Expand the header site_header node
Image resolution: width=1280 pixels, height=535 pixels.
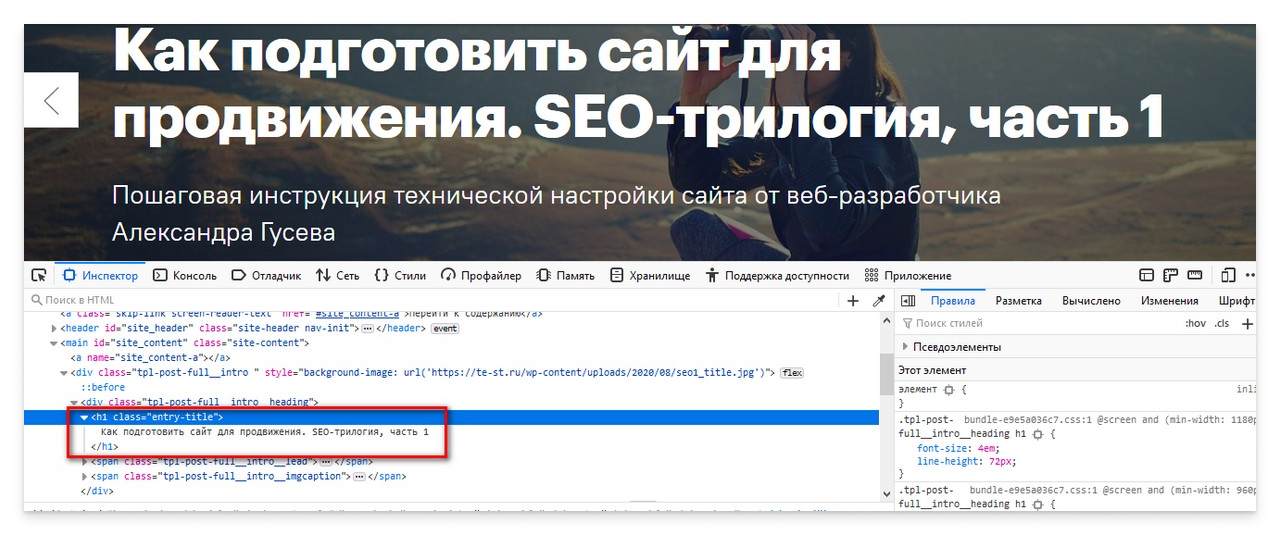(x=55, y=328)
